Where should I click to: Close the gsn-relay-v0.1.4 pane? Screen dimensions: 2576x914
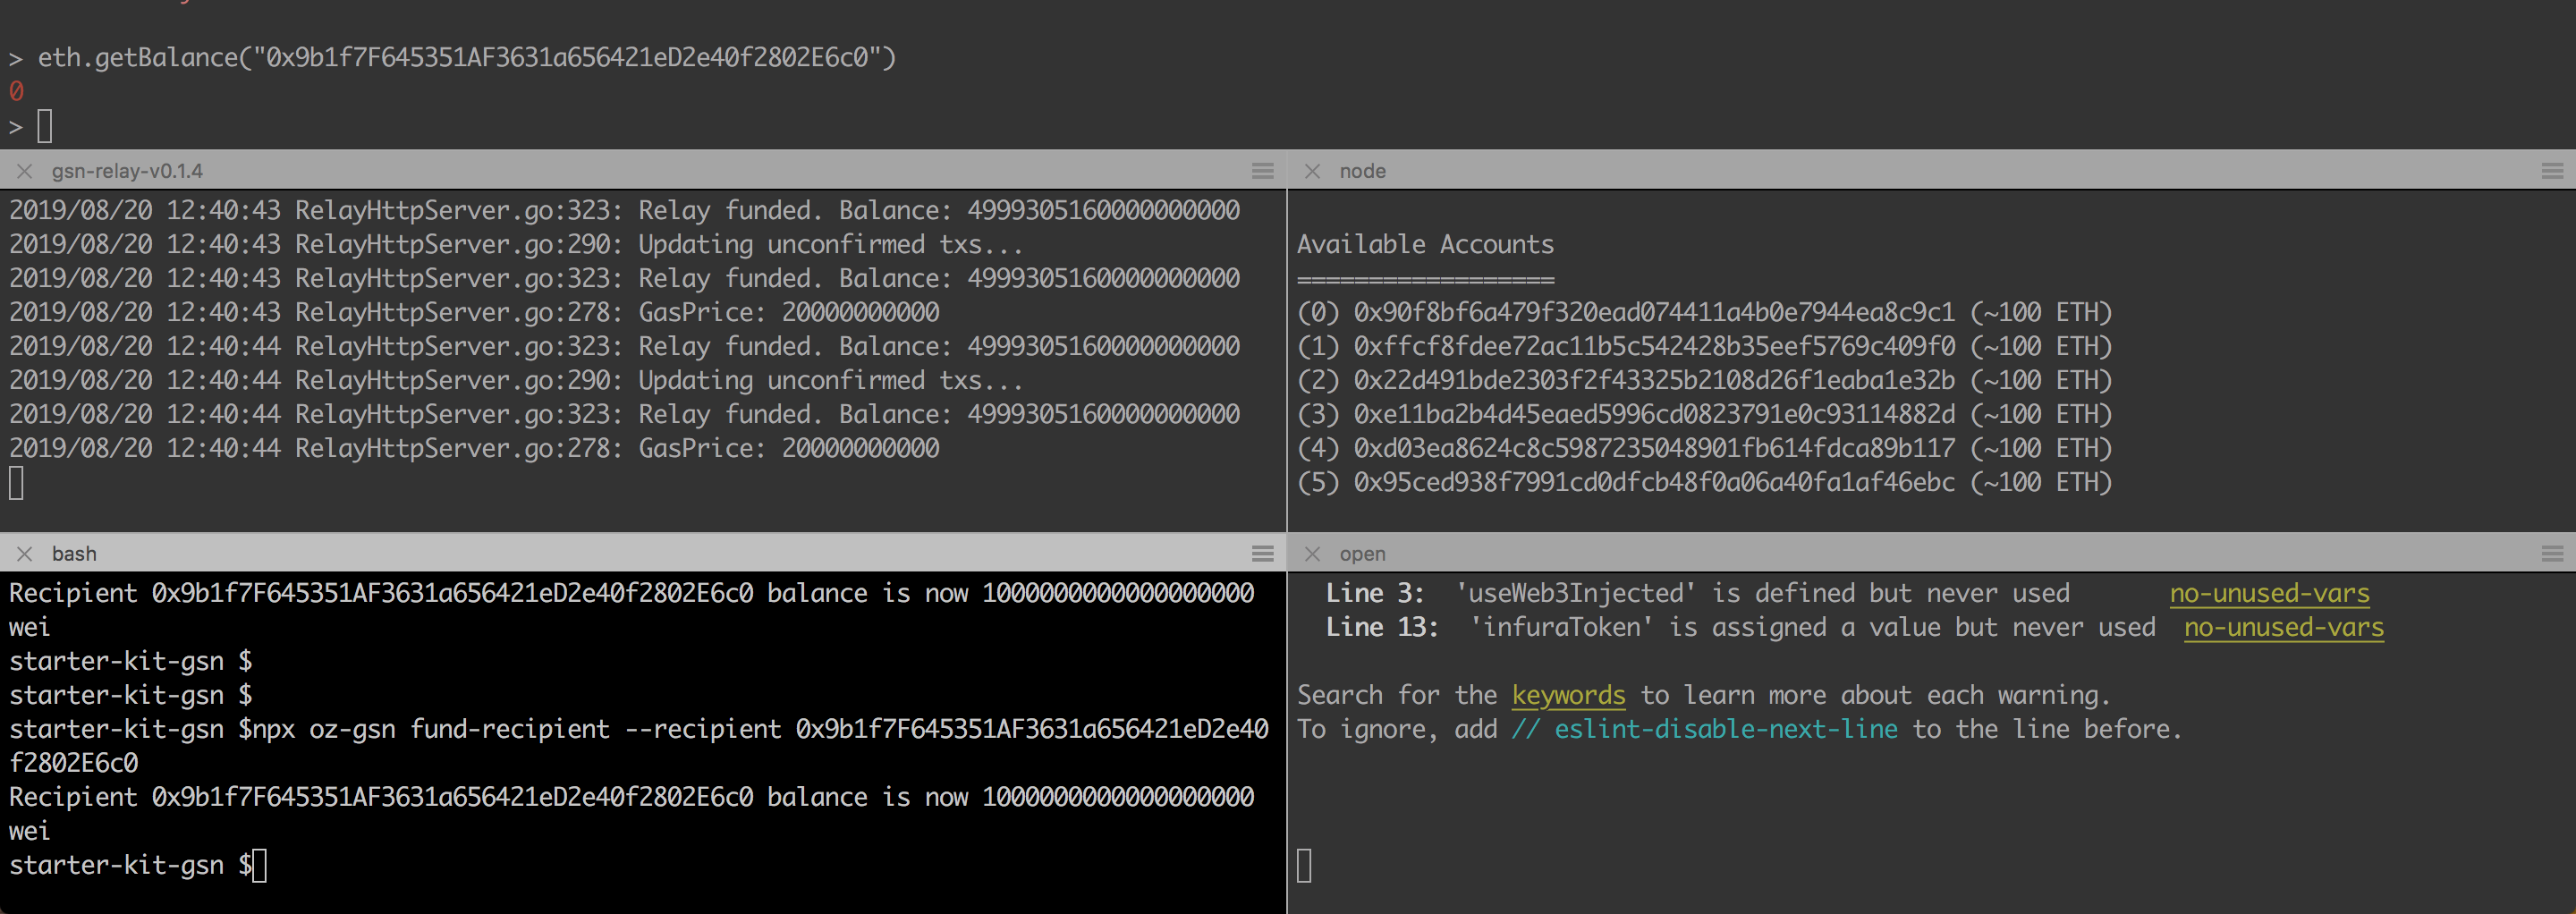[x=25, y=171]
